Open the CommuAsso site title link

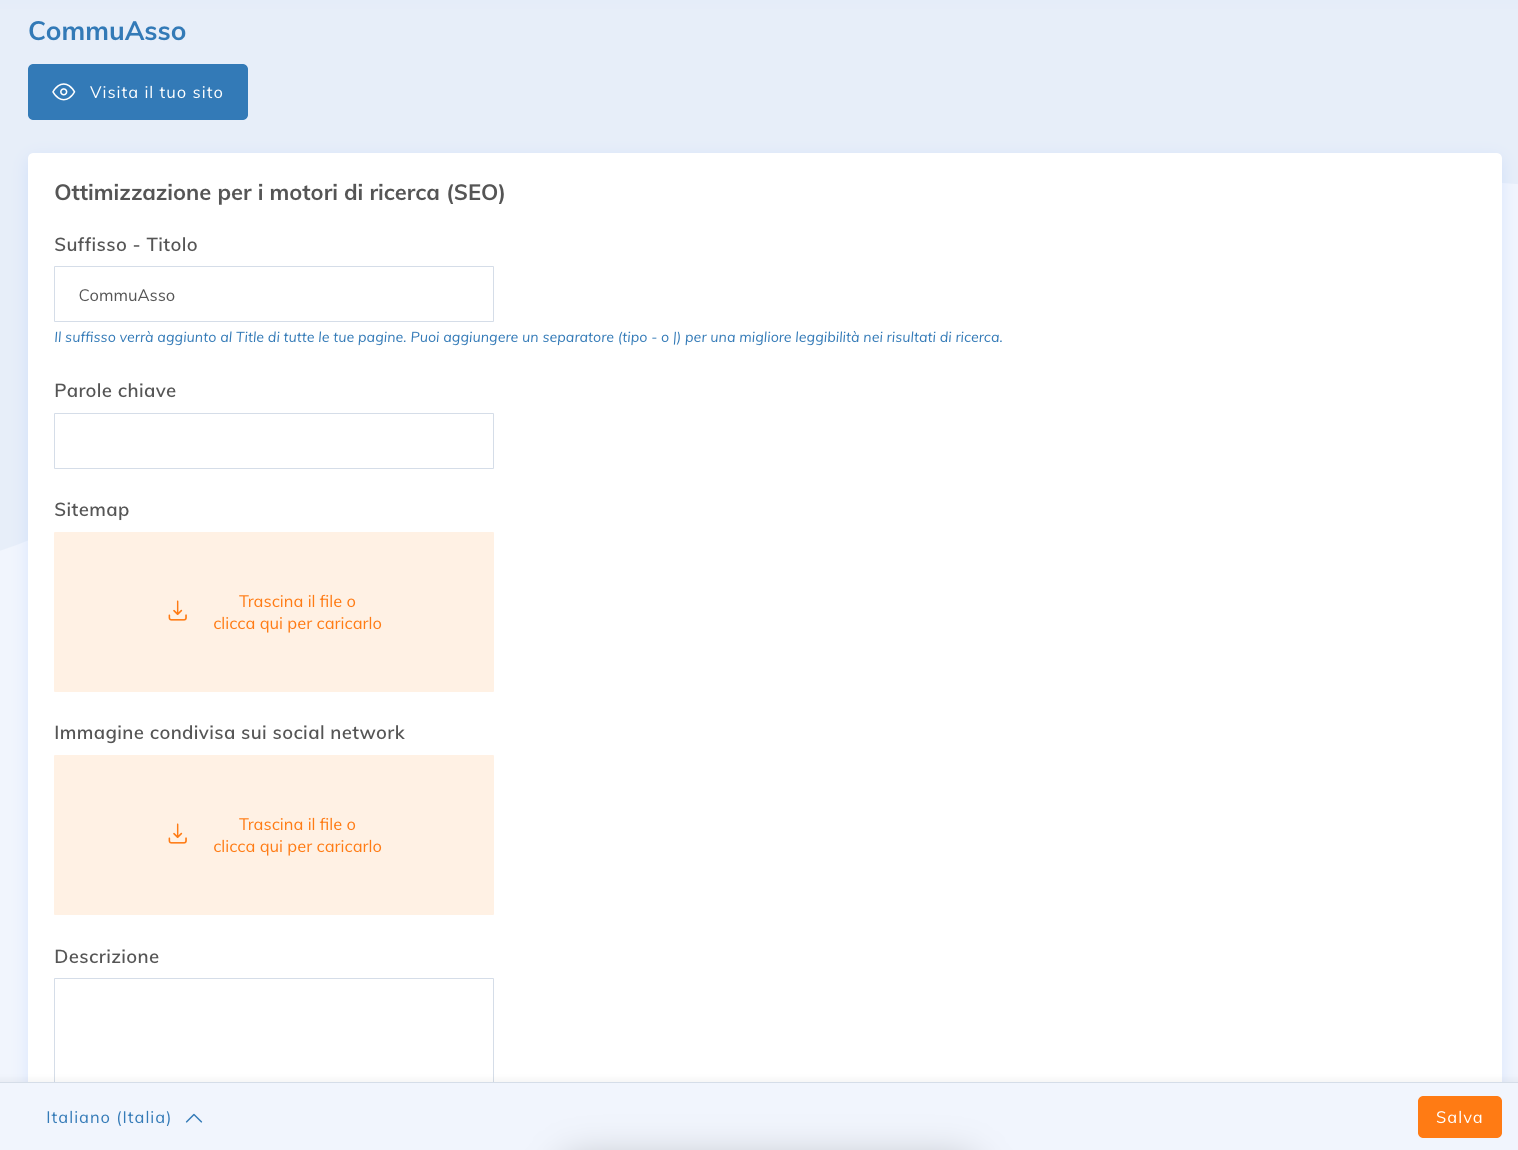tap(107, 31)
